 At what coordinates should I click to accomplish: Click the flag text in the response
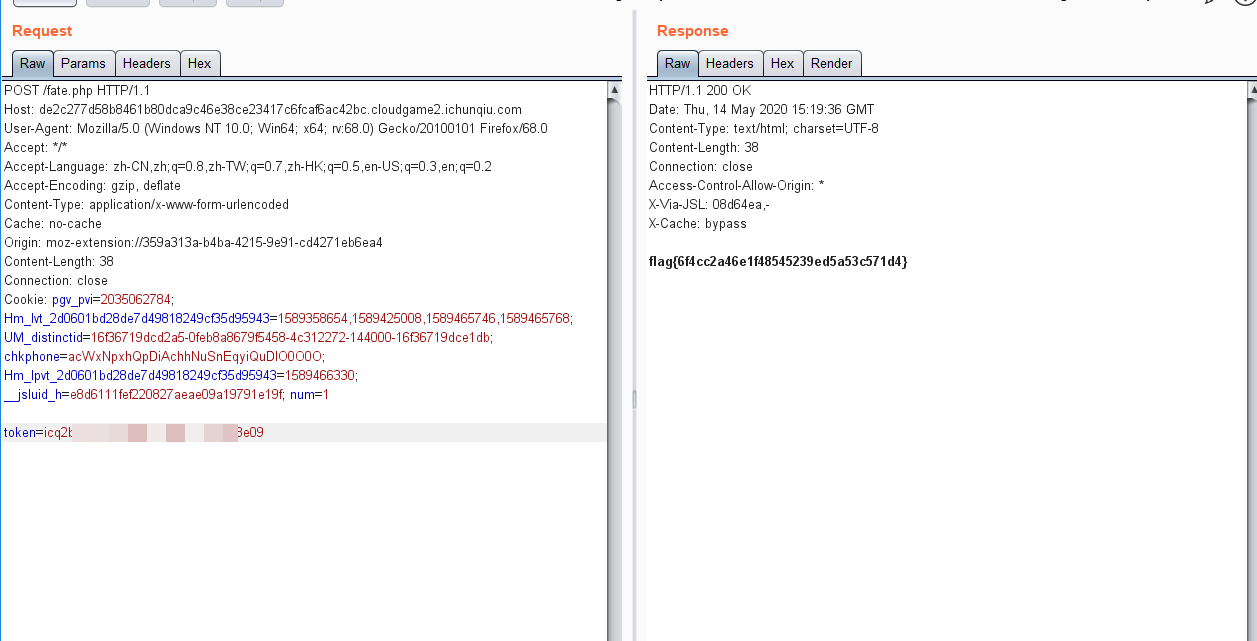(778, 262)
